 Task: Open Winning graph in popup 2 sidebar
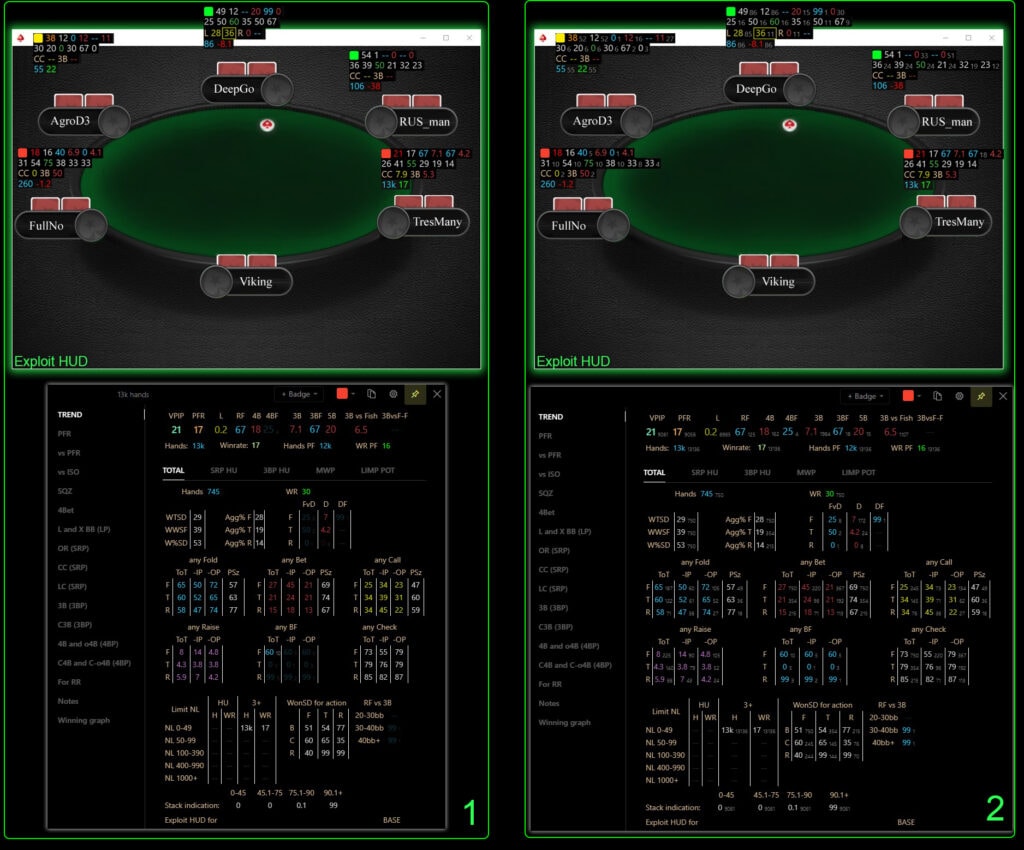click(565, 723)
